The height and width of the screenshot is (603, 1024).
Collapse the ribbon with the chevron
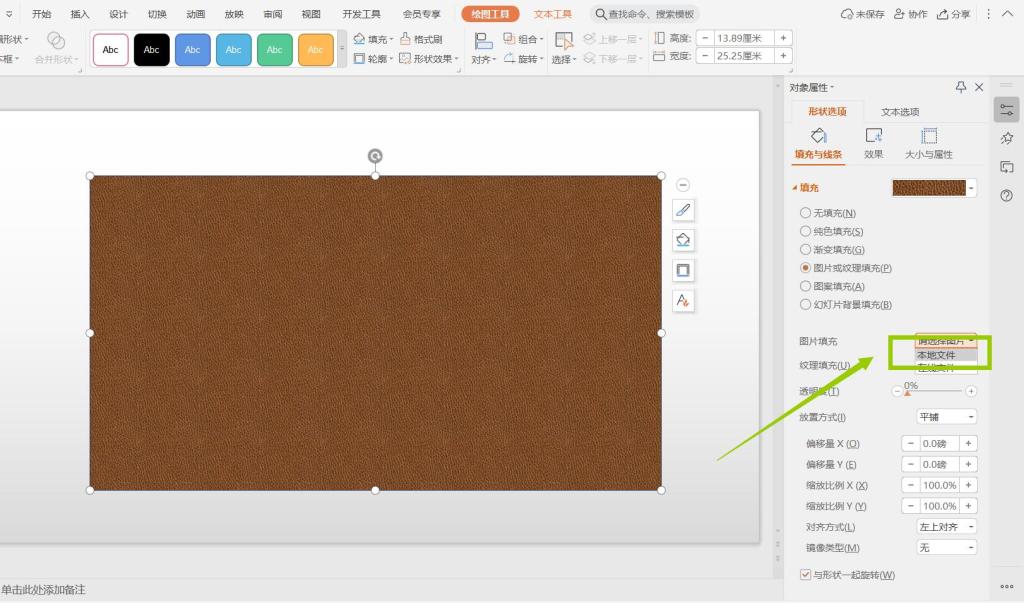coord(1007,14)
